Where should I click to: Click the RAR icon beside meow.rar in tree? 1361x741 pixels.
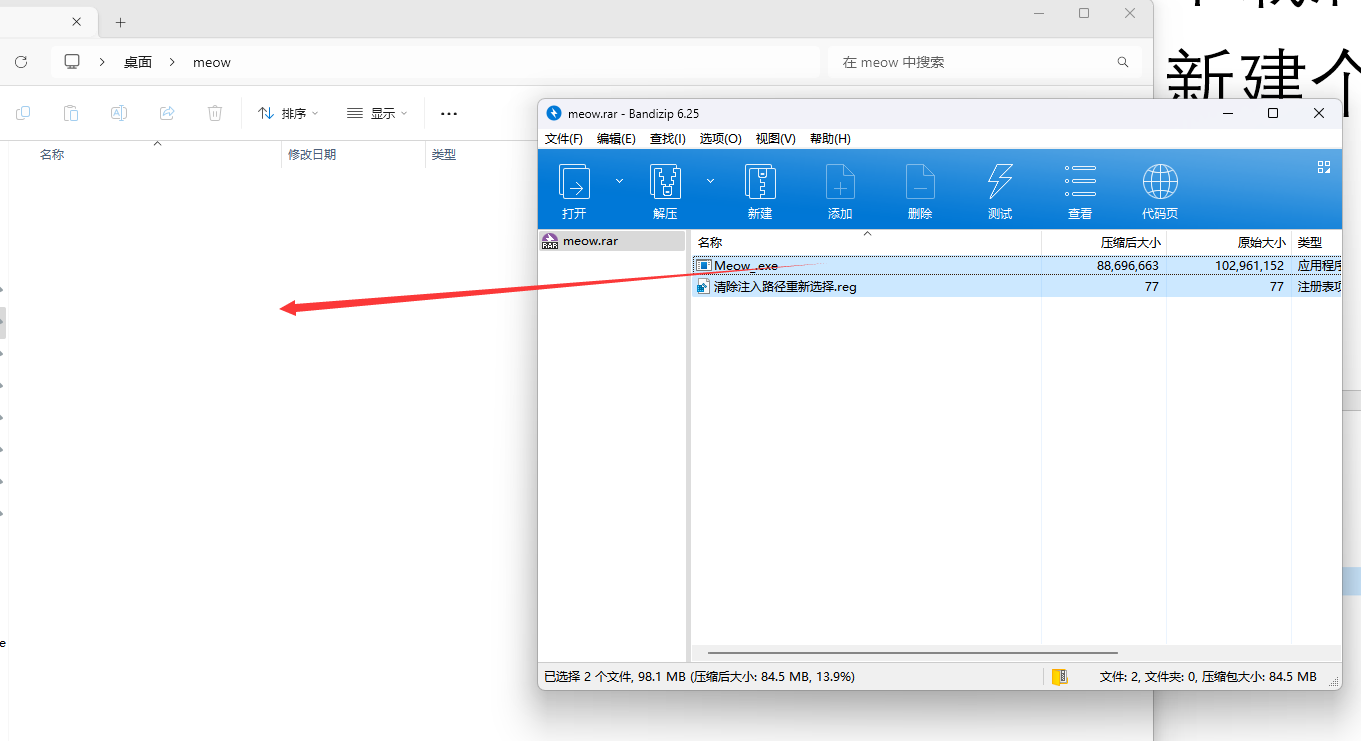coord(550,241)
